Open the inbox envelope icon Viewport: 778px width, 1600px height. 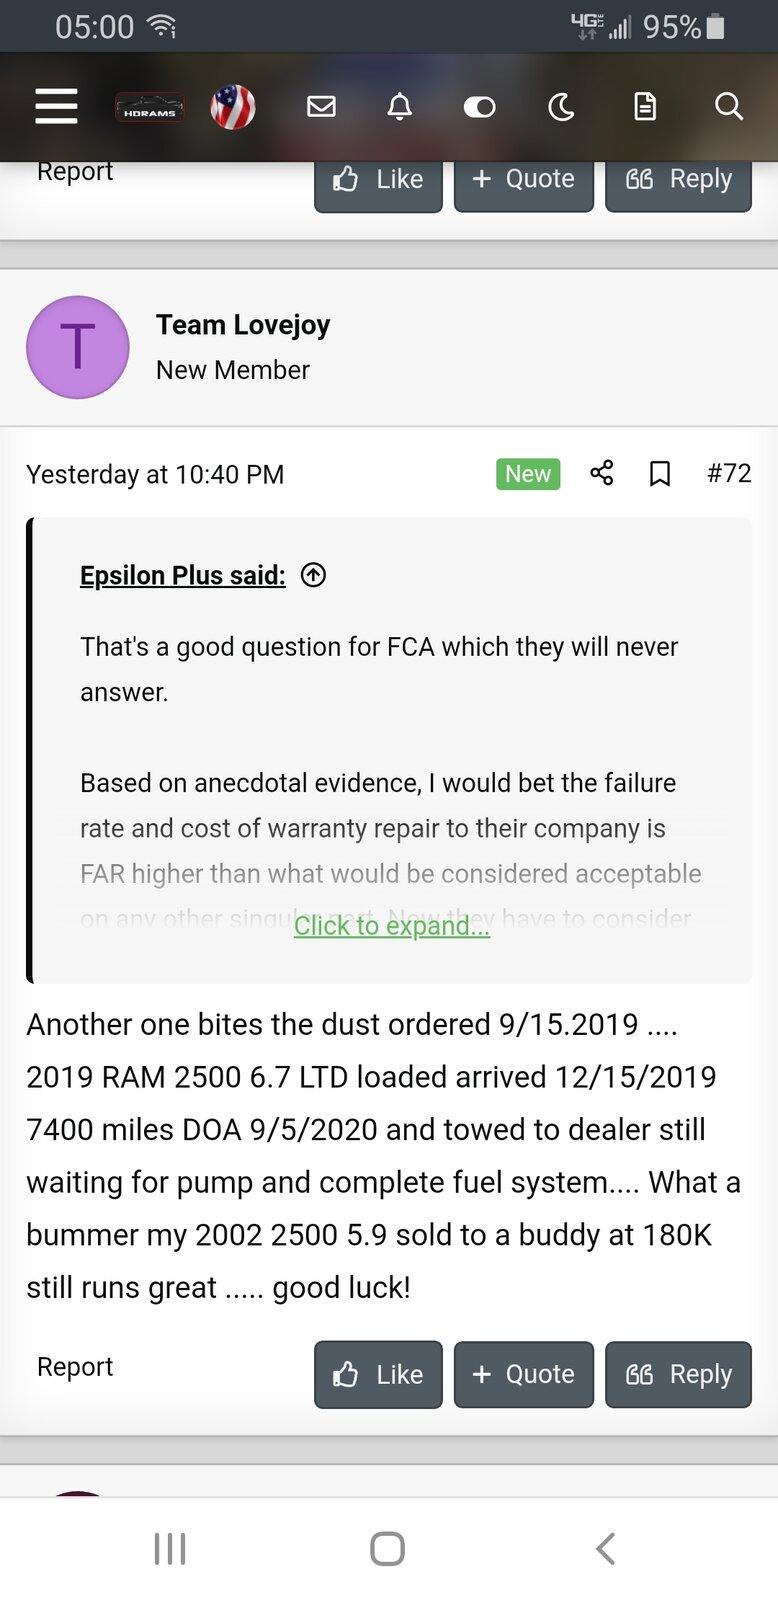click(321, 106)
